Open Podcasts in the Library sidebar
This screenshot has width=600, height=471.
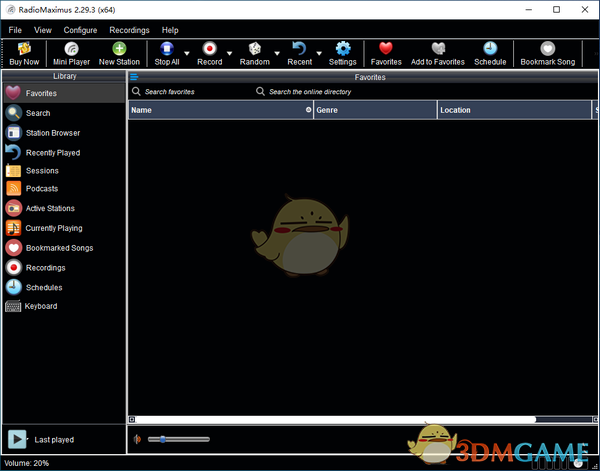64,189
